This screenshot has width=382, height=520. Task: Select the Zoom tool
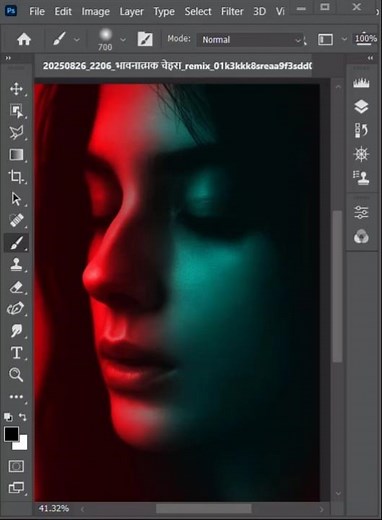(x=16, y=375)
